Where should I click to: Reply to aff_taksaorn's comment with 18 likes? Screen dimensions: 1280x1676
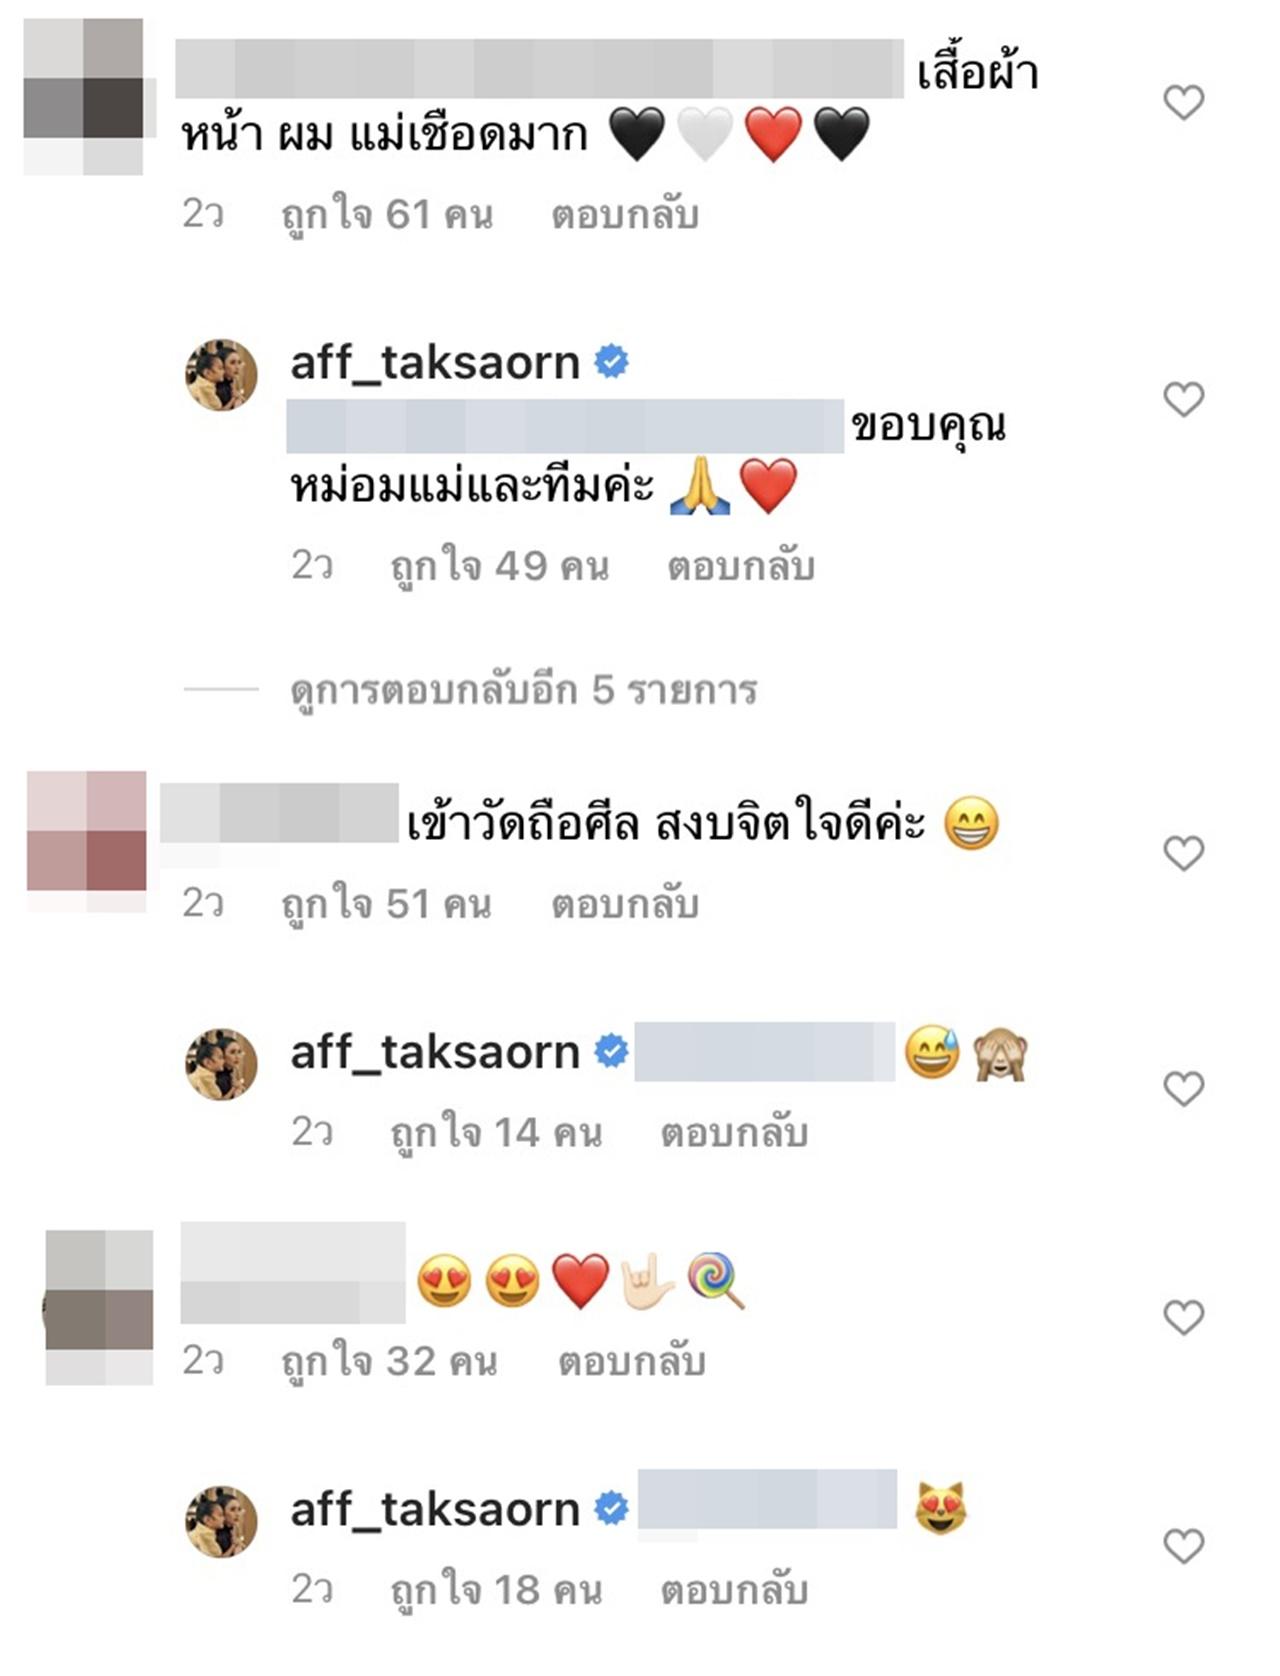(734, 1590)
